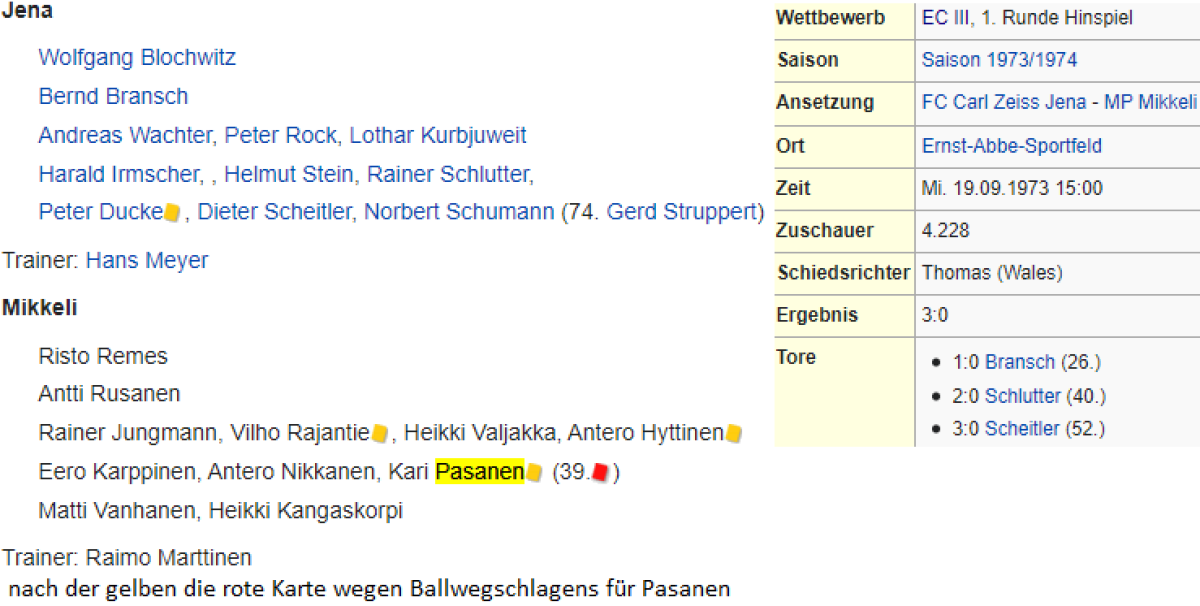Click the Helmut Stein link
Screen dimensions: 1200x606
click(288, 174)
